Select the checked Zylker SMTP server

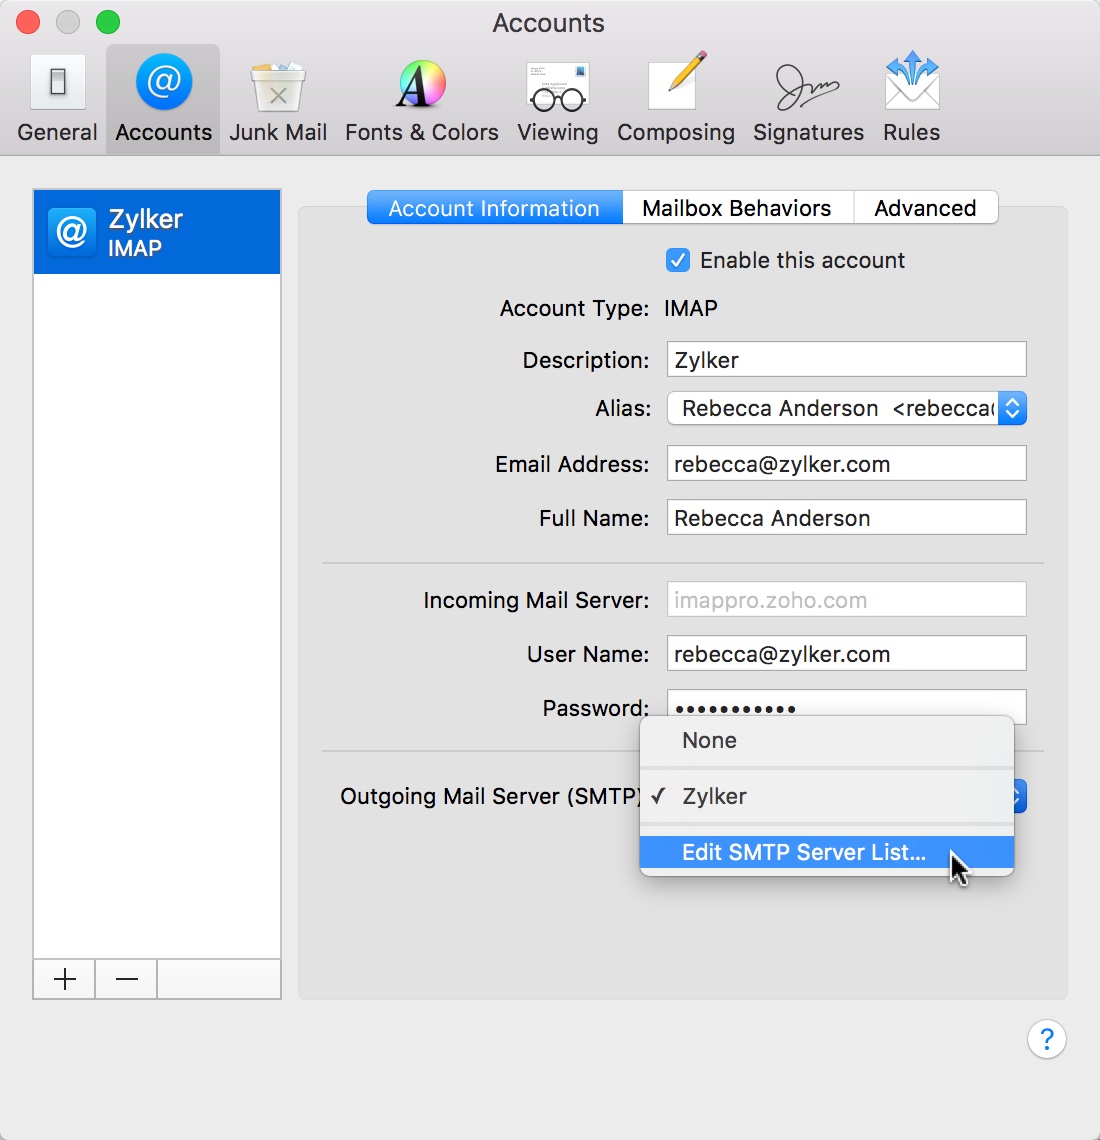(714, 796)
